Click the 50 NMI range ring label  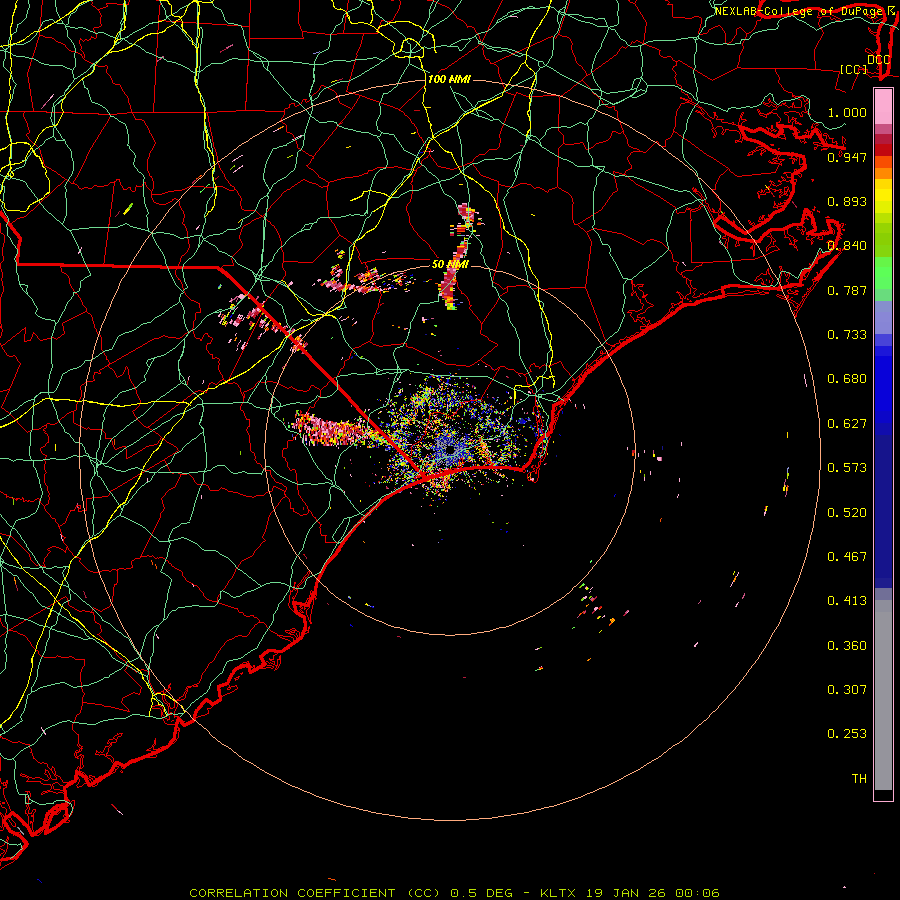click(450, 264)
